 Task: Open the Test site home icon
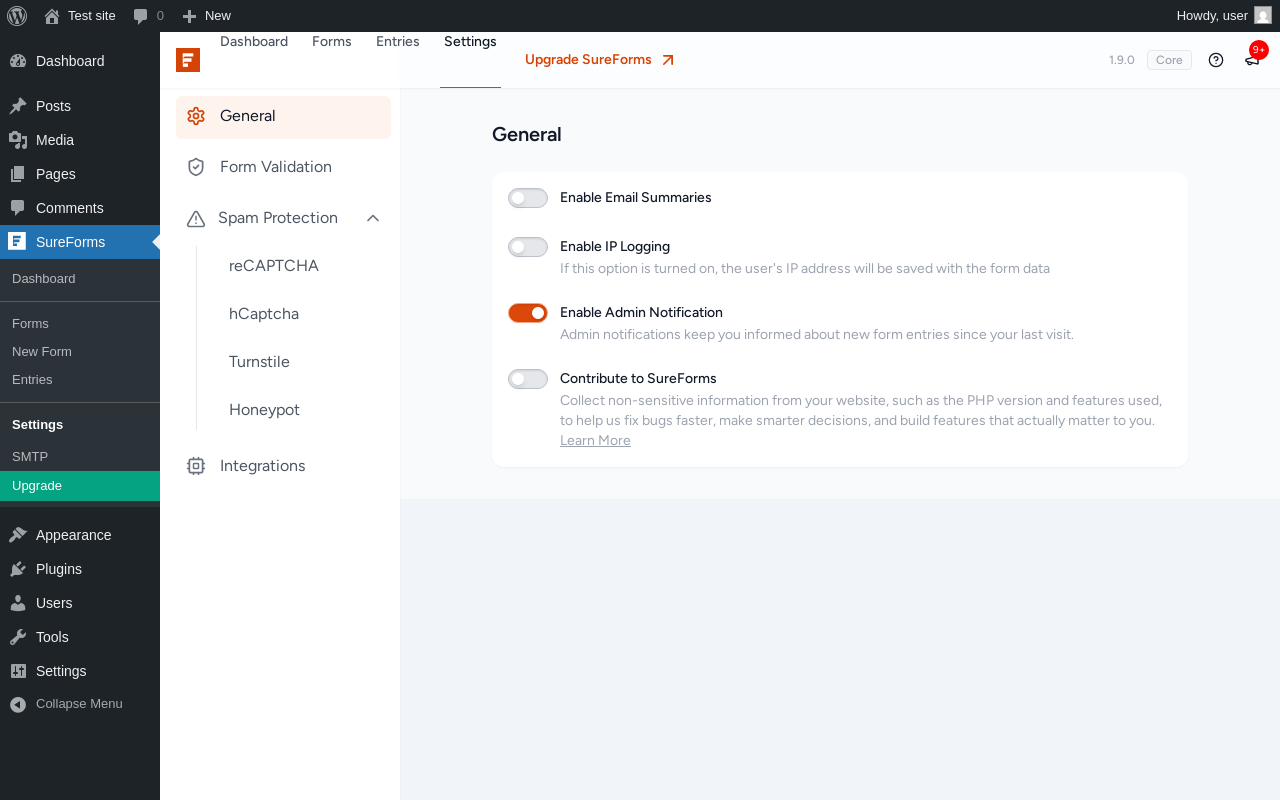[52, 16]
